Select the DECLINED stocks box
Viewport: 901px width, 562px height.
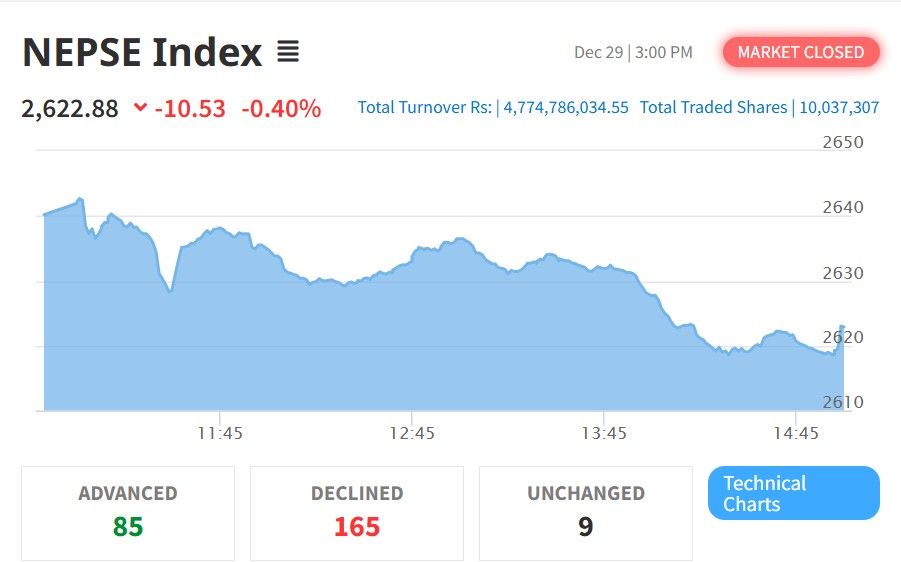point(357,512)
